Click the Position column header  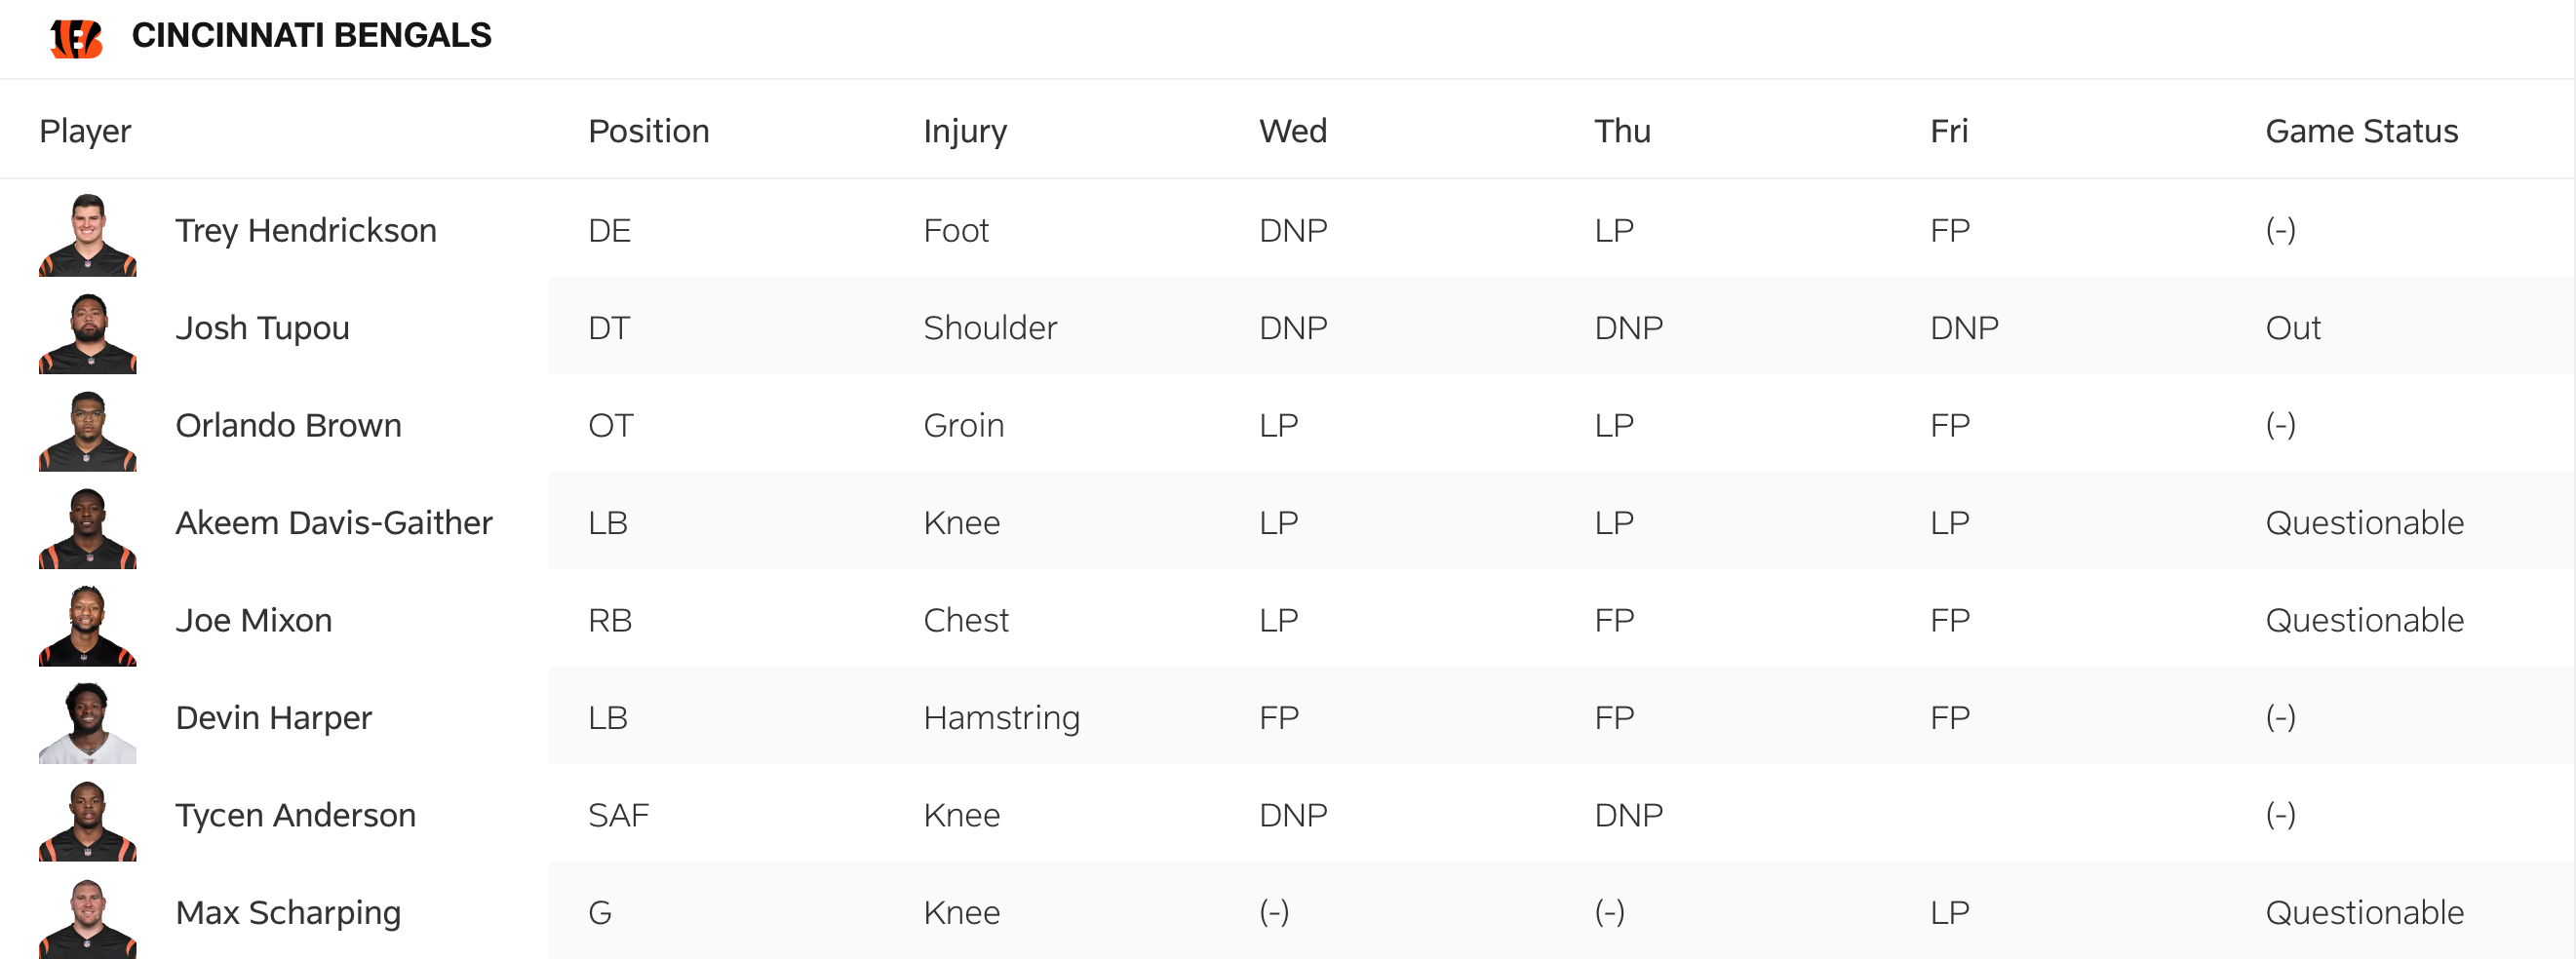(648, 131)
